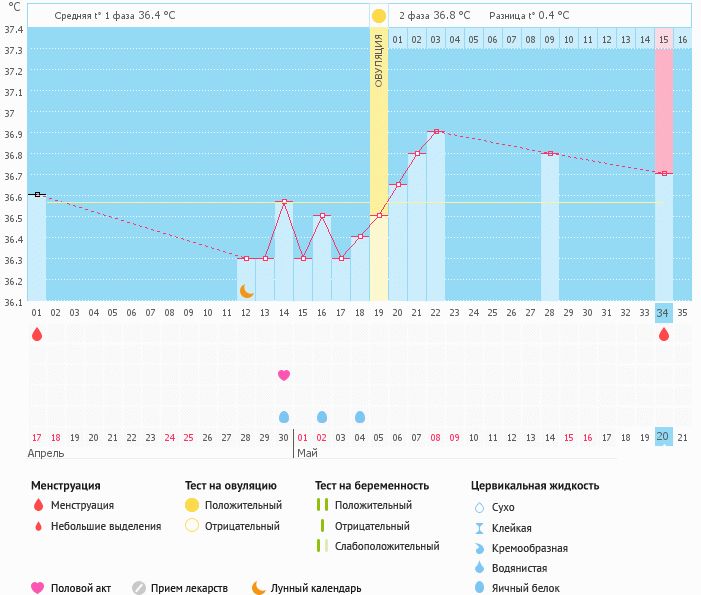Click the 'Лунный календарь' legend label
Viewport: 701px width, 595px height.
click(315, 588)
